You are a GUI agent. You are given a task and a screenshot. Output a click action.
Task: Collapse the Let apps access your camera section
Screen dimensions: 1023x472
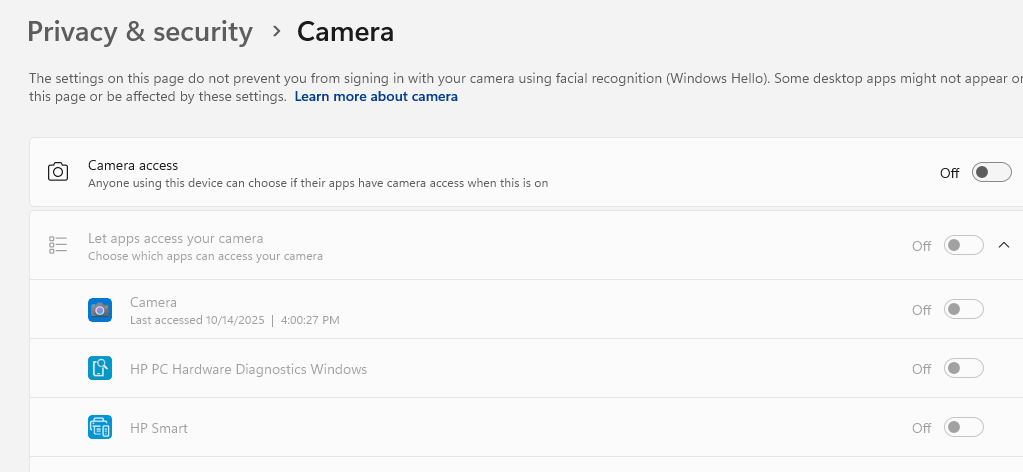1004,245
